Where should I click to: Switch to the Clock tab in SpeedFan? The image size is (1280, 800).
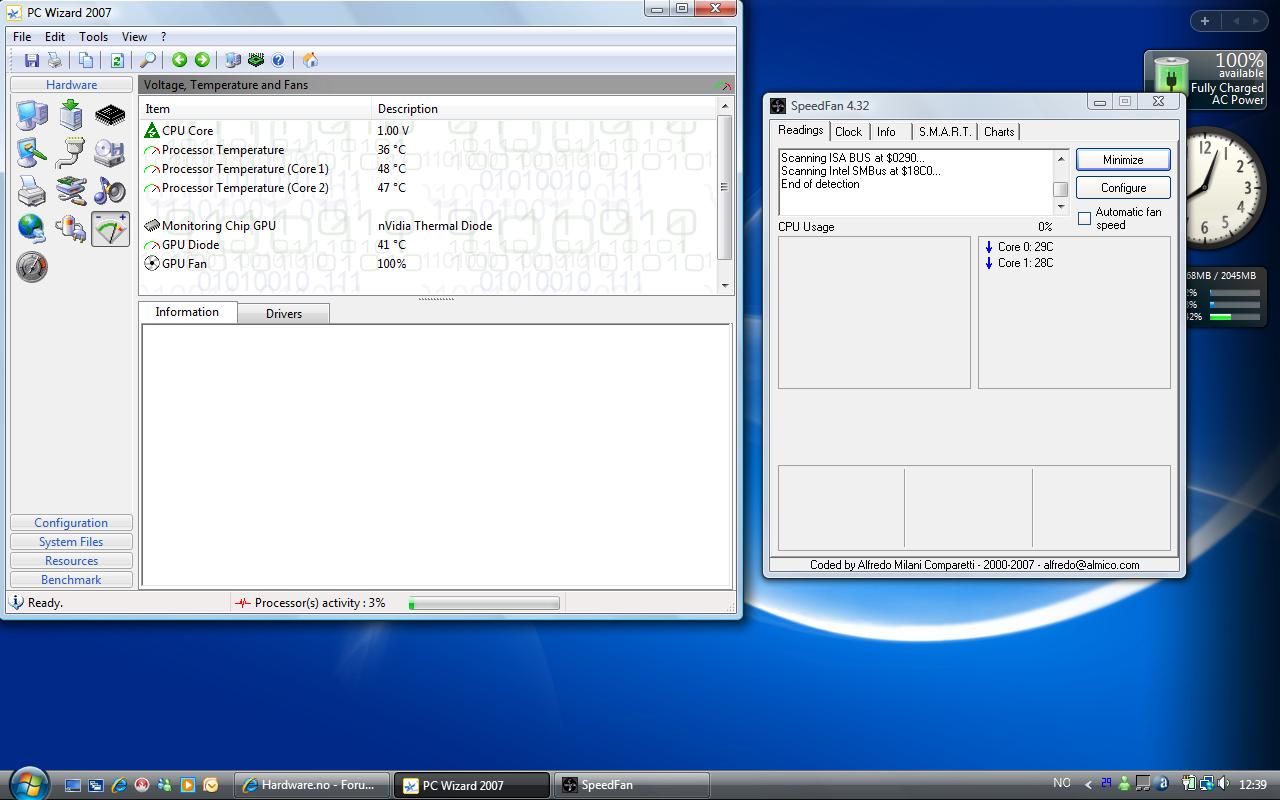(848, 132)
